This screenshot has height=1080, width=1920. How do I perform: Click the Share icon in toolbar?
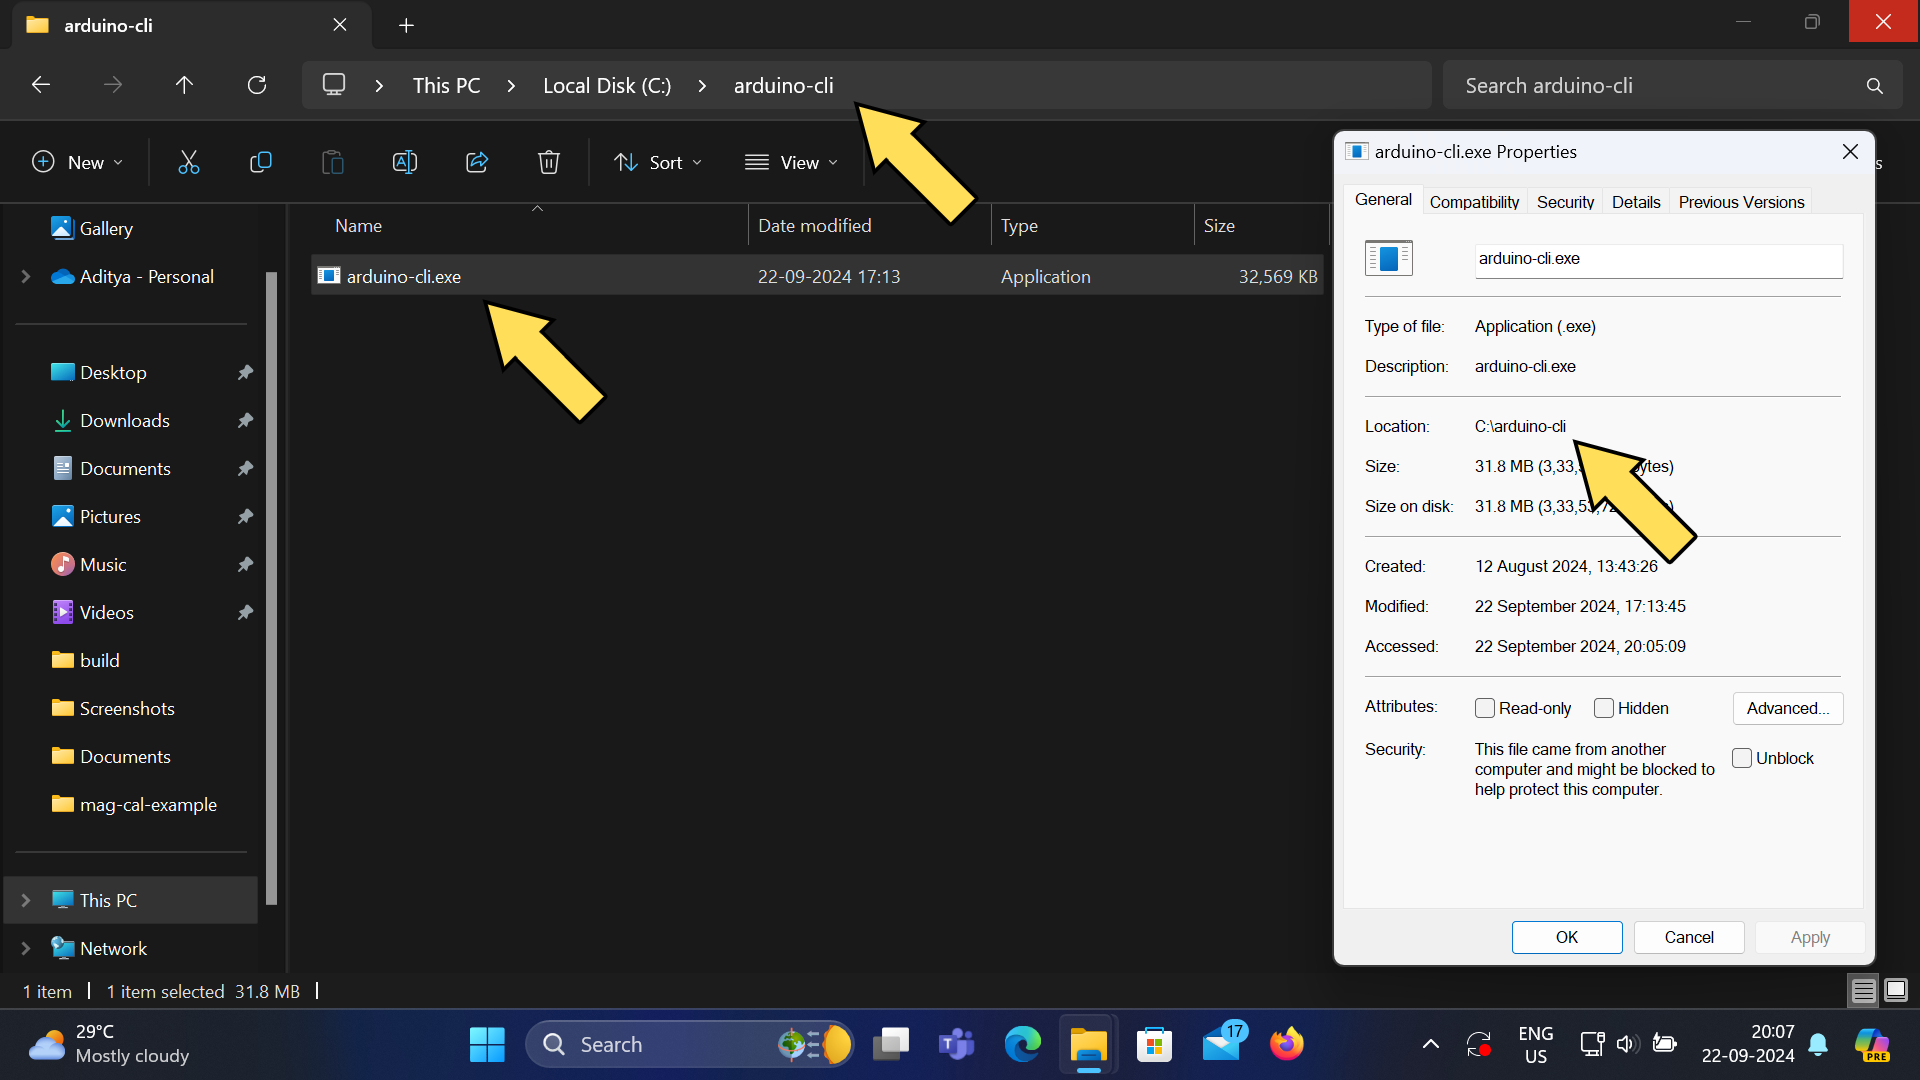[x=477, y=162]
